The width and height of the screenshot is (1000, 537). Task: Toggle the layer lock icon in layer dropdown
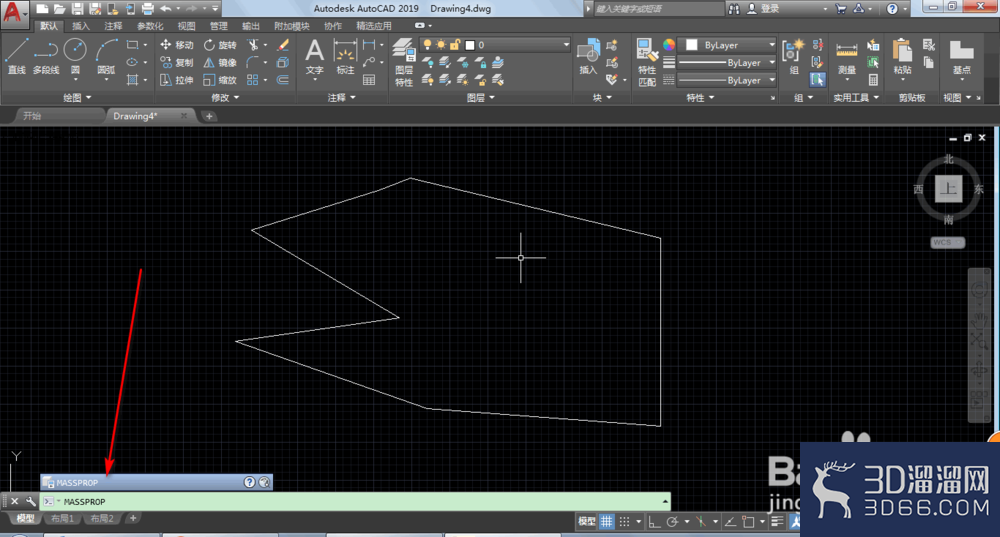pos(455,45)
